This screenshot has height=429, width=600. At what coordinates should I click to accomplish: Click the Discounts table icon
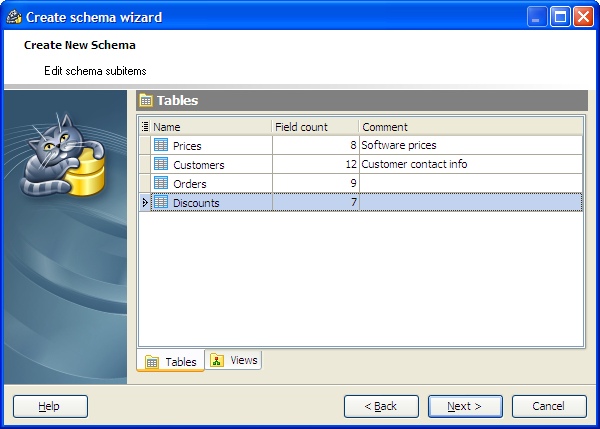click(x=161, y=202)
